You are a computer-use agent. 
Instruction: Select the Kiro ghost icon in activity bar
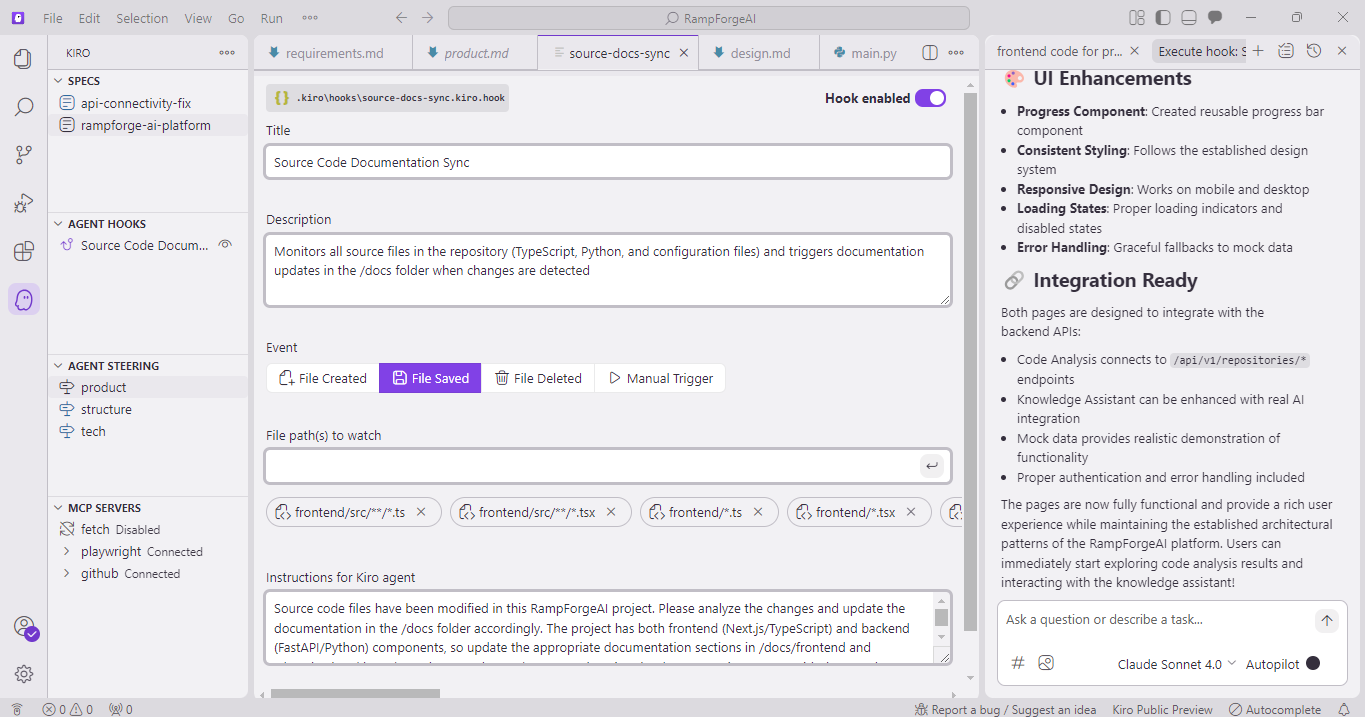(24, 299)
